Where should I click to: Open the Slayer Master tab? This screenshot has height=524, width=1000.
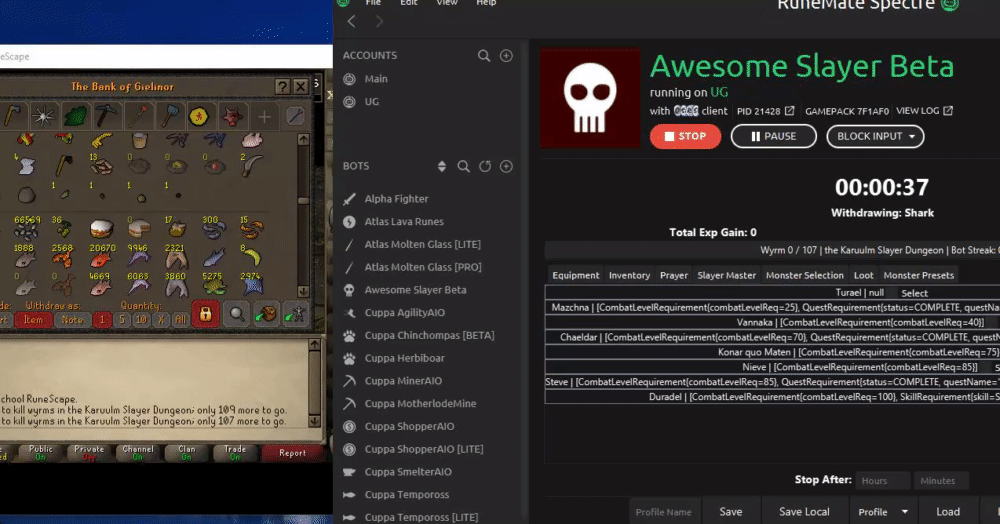(726, 275)
